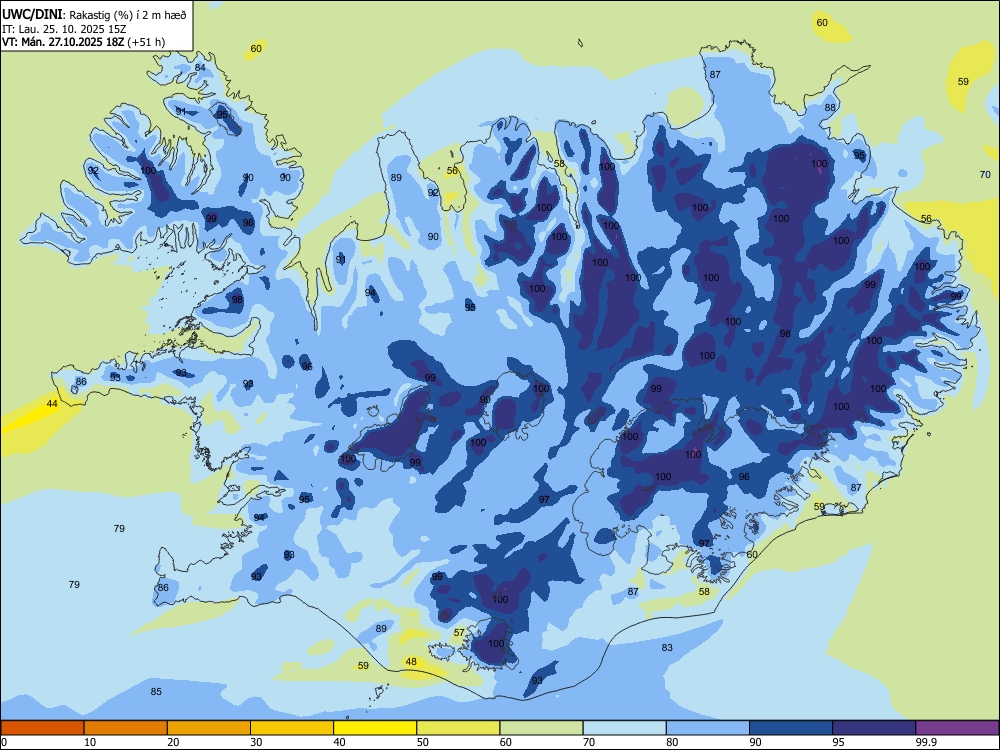Image resolution: width=1000 pixels, height=750 pixels.
Task: Select the 'IT: Lau. 25. 10. 2025 15Z' line
Action: (64, 29)
